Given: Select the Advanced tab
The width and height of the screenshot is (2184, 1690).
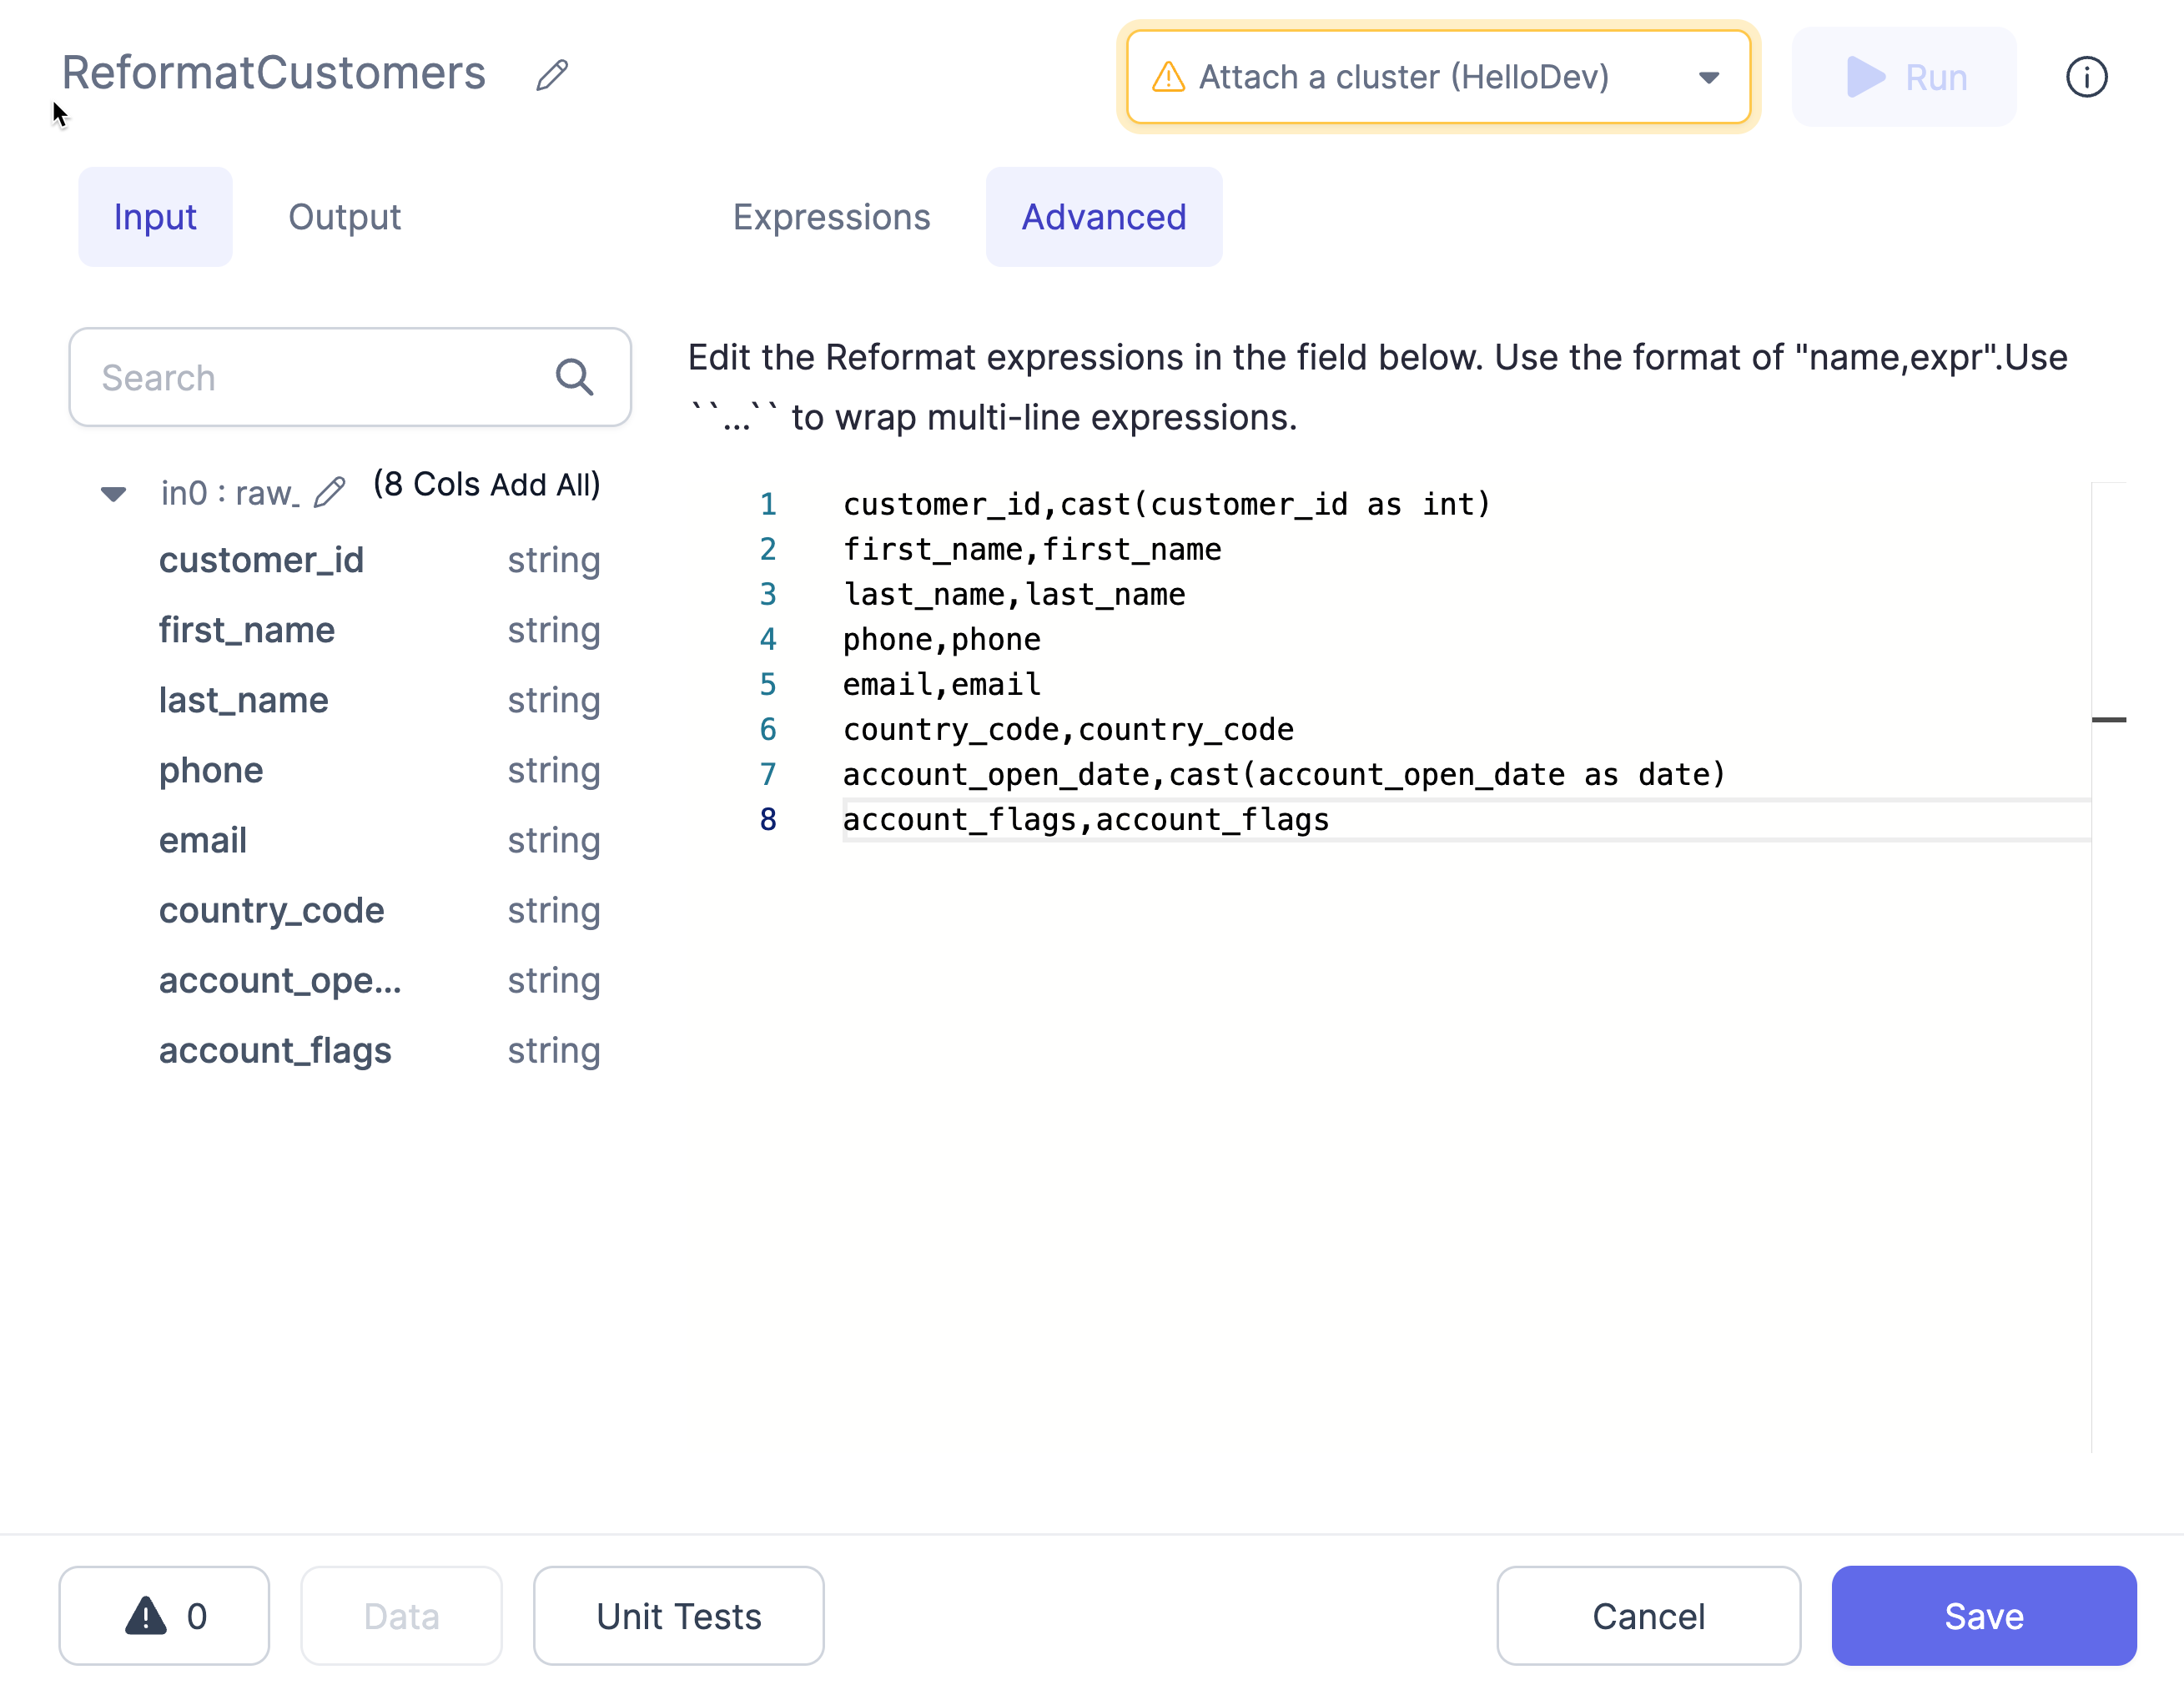Looking at the screenshot, I should point(1103,217).
